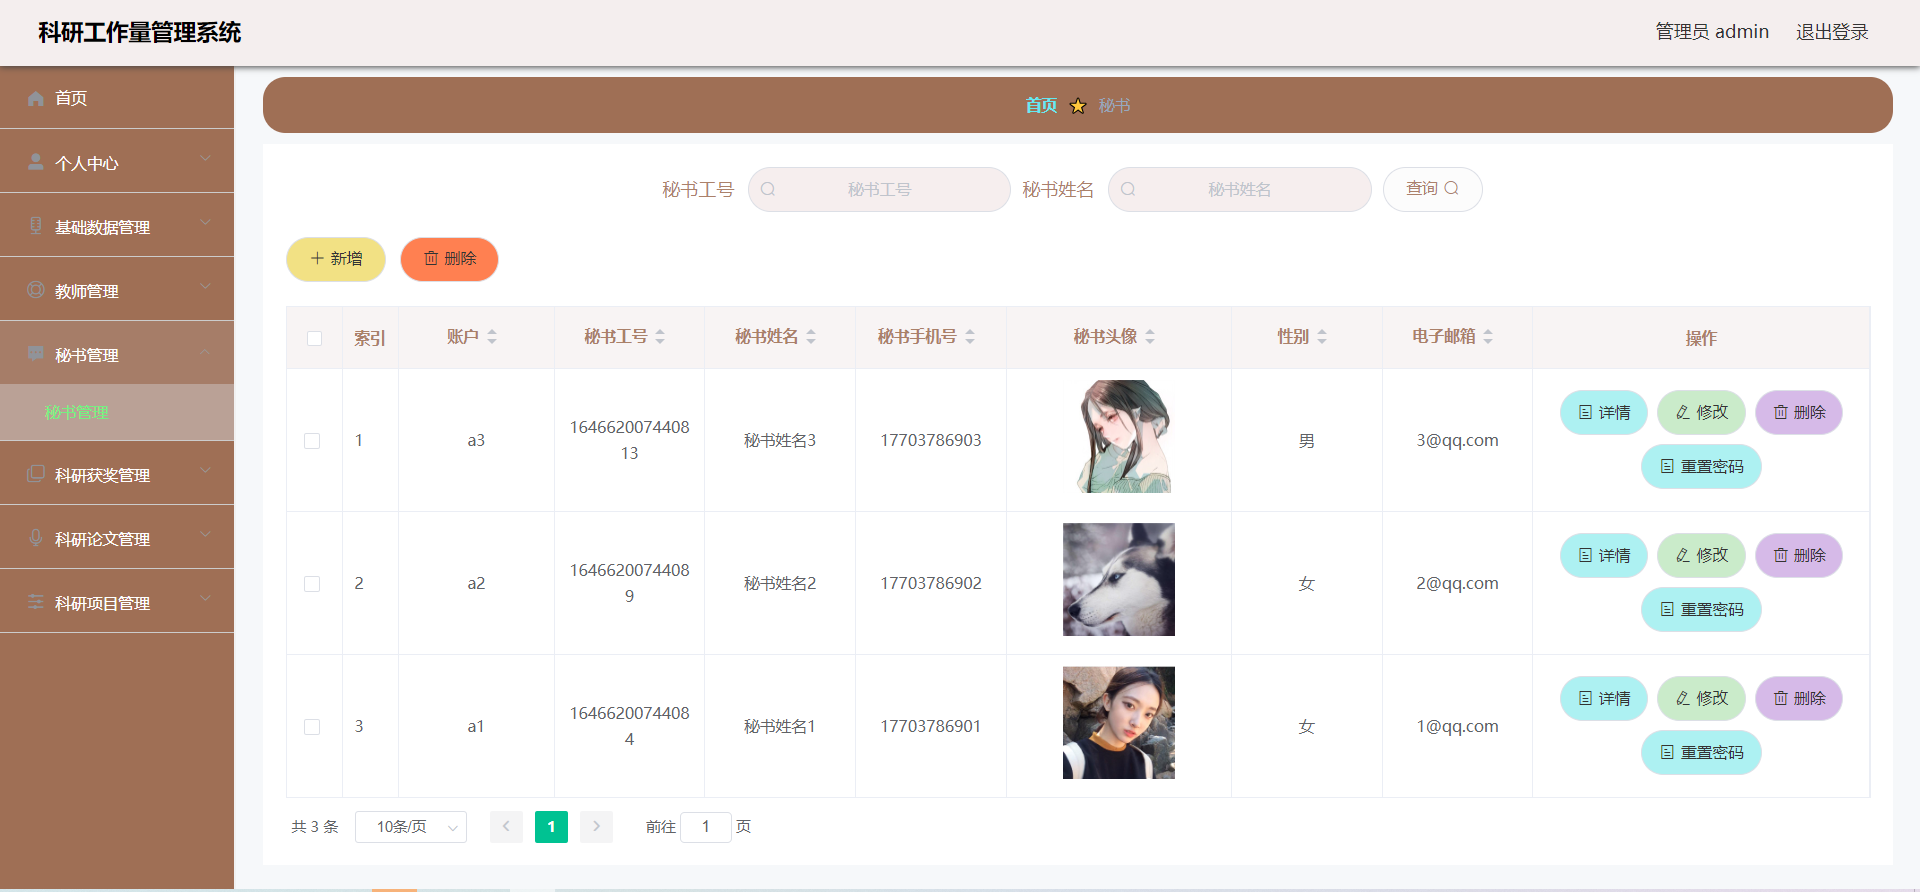This screenshot has height=892, width=1920.
Task: Click 退出登录 to log out
Action: coord(1832,32)
